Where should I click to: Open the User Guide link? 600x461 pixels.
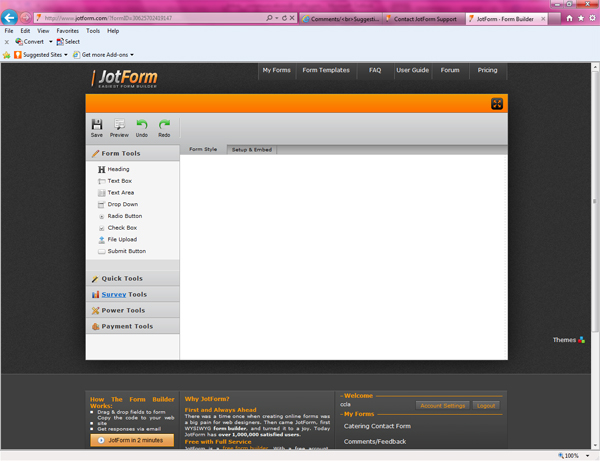pos(412,70)
